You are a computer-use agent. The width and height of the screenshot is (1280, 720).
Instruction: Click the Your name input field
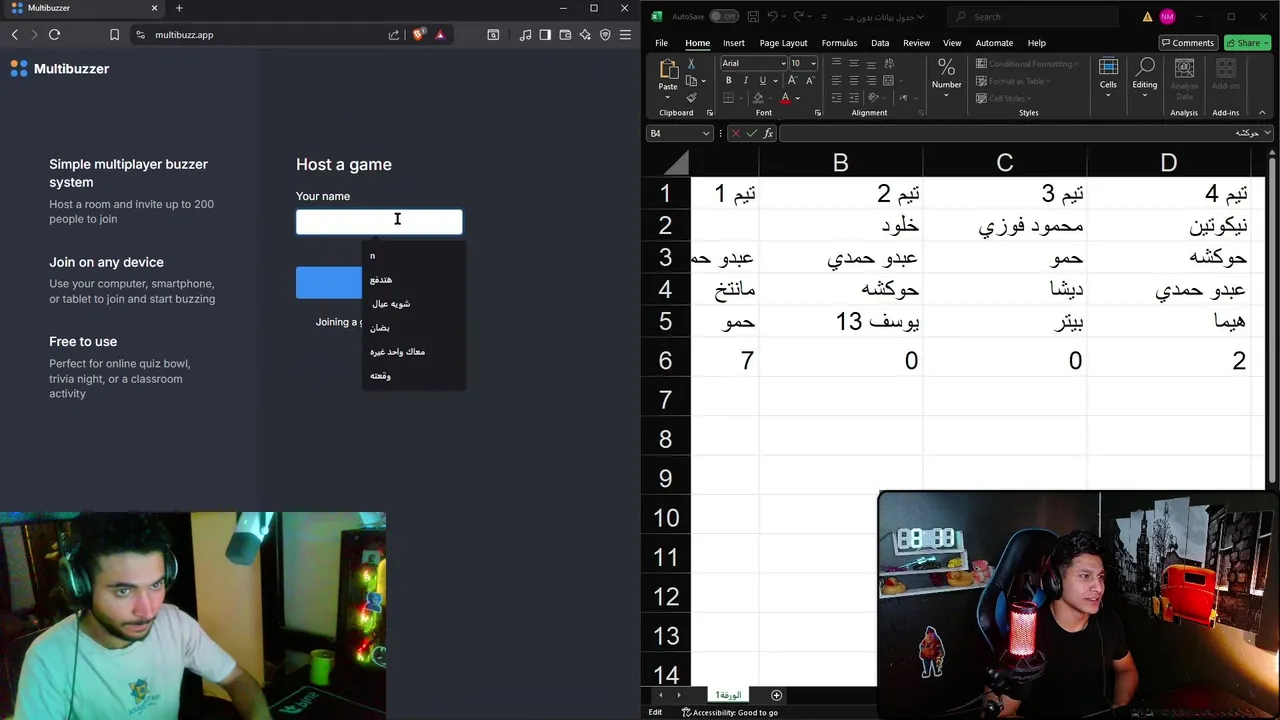[x=379, y=221]
